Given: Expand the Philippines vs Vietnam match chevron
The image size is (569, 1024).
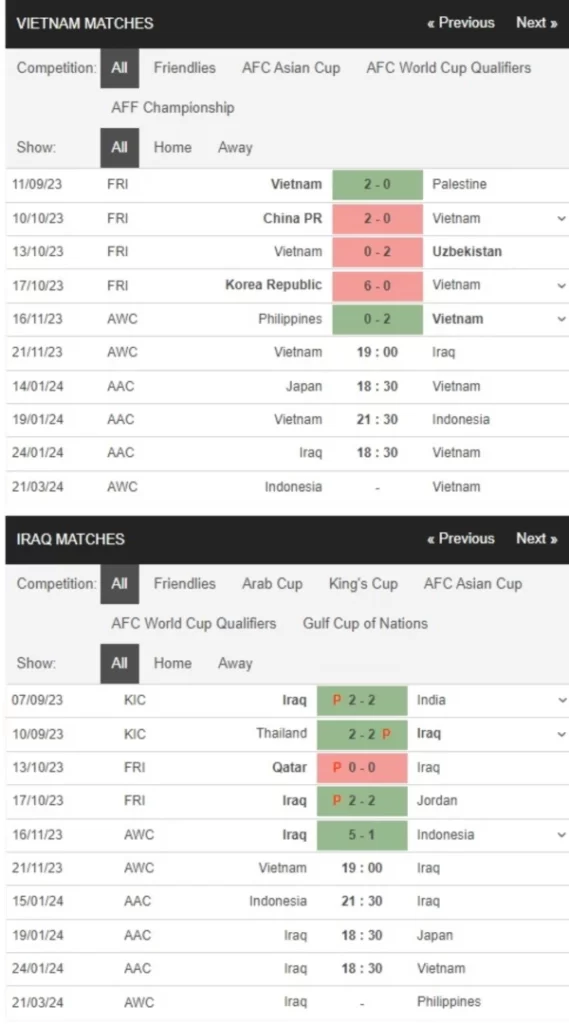Looking at the screenshot, I should (561, 319).
